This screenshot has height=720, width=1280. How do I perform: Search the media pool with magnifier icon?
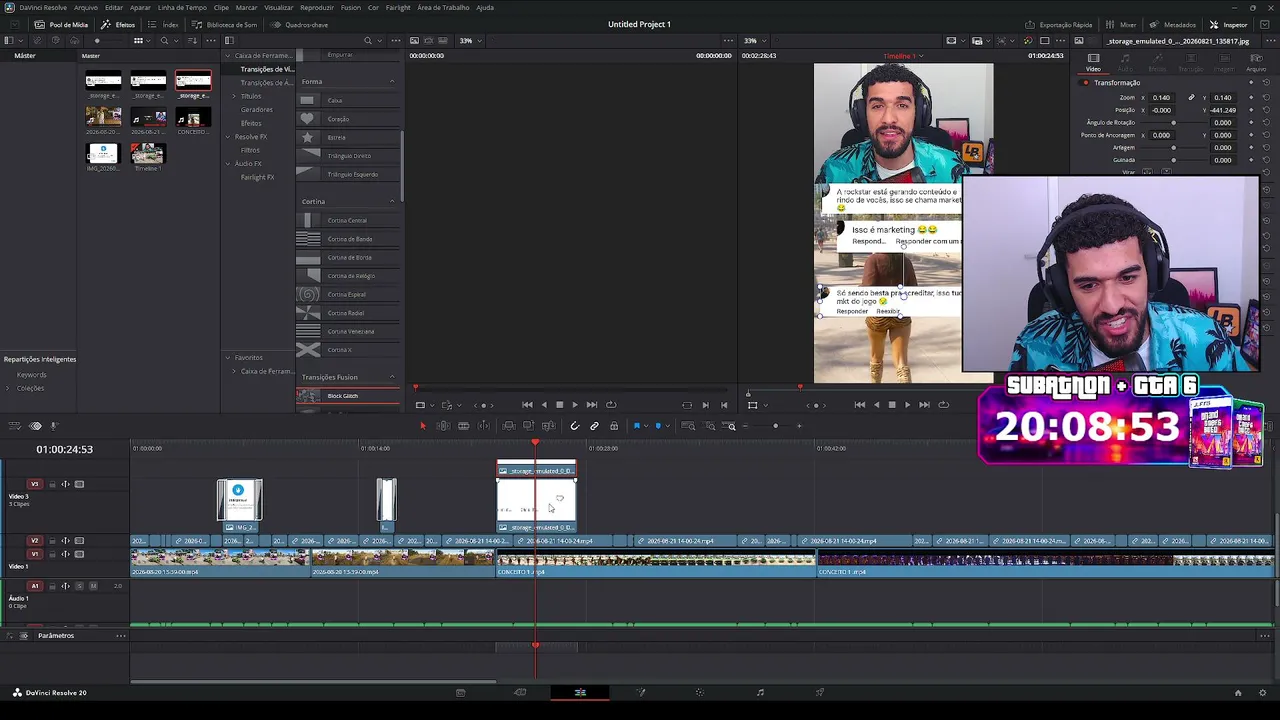tap(164, 41)
